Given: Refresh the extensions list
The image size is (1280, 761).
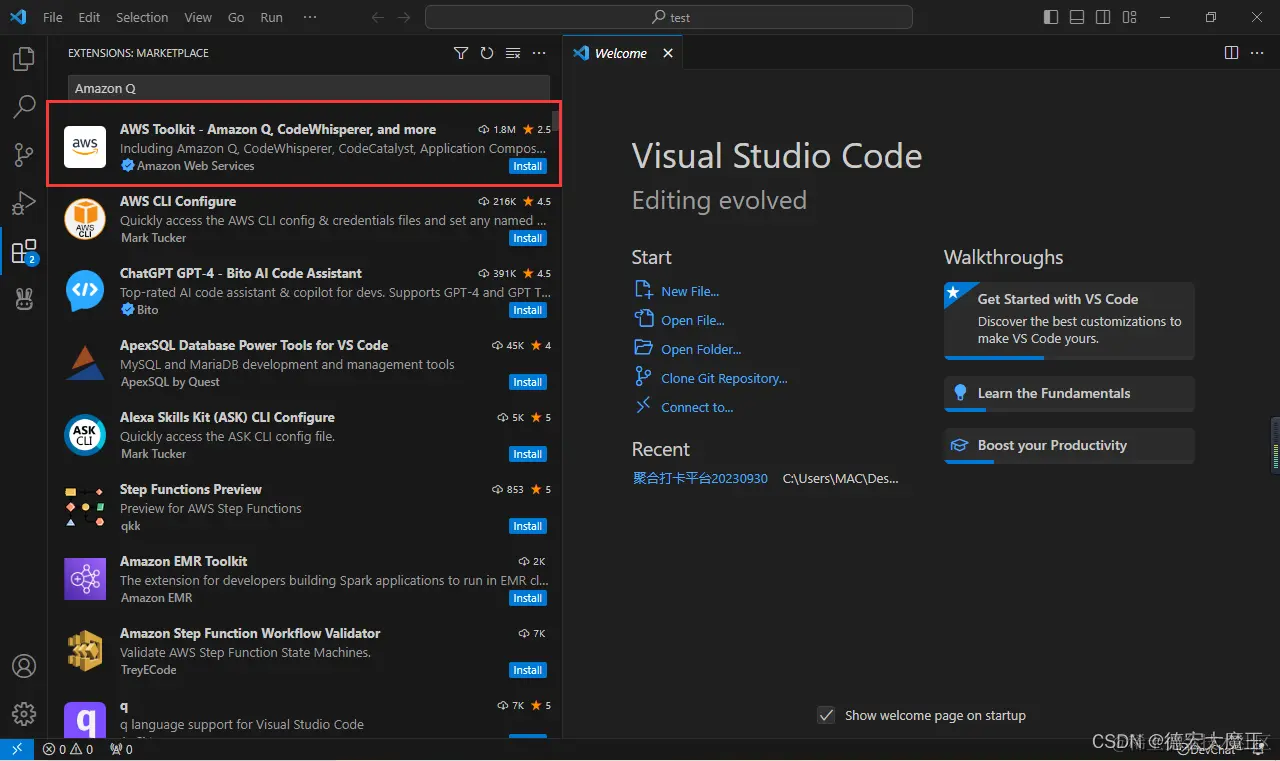Looking at the screenshot, I should tap(487, 53).
